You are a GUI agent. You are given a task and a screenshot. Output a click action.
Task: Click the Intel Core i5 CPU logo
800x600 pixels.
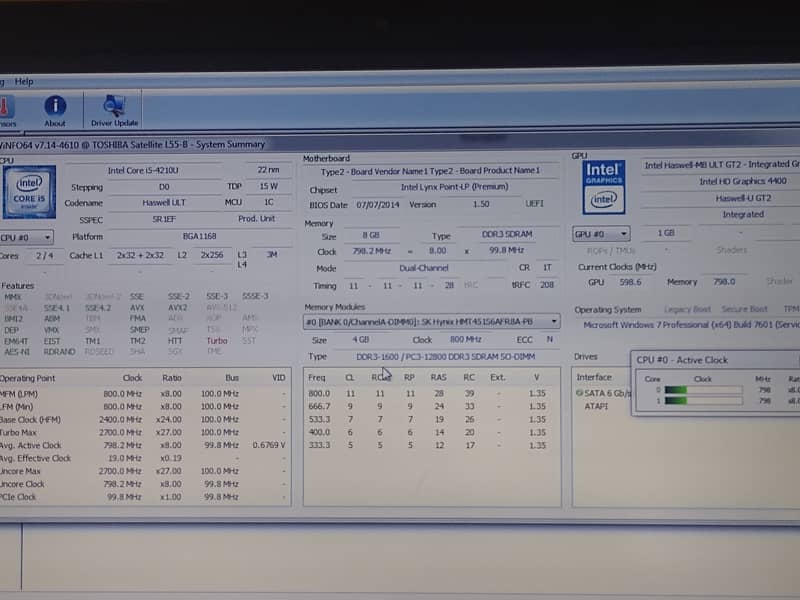coord(28,190)
